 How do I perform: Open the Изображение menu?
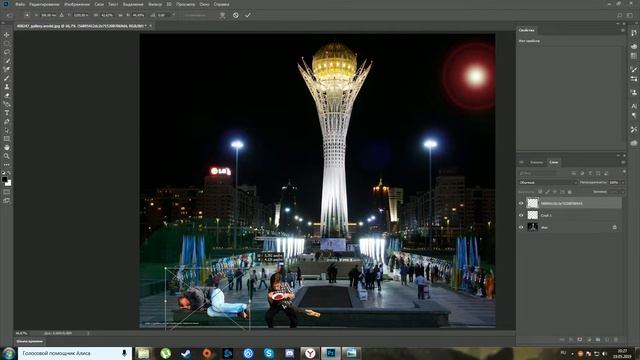click(x=77, y=4)
